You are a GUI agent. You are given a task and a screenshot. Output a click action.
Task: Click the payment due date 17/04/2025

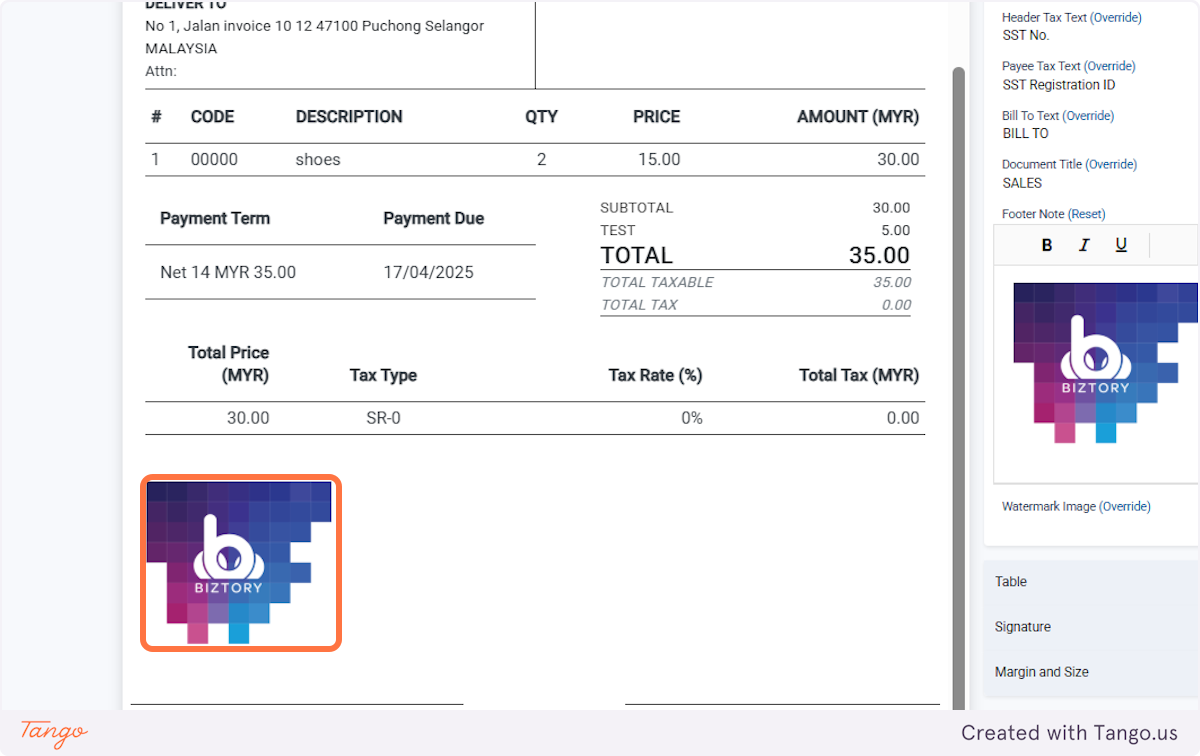429,272
